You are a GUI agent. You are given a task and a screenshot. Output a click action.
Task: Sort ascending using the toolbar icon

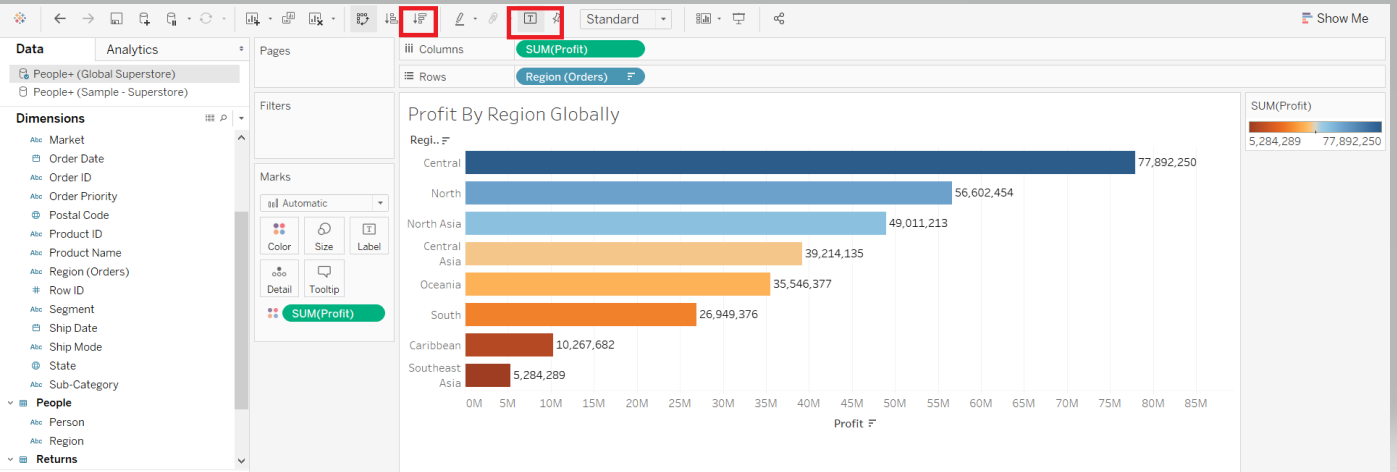pos(391,18)
